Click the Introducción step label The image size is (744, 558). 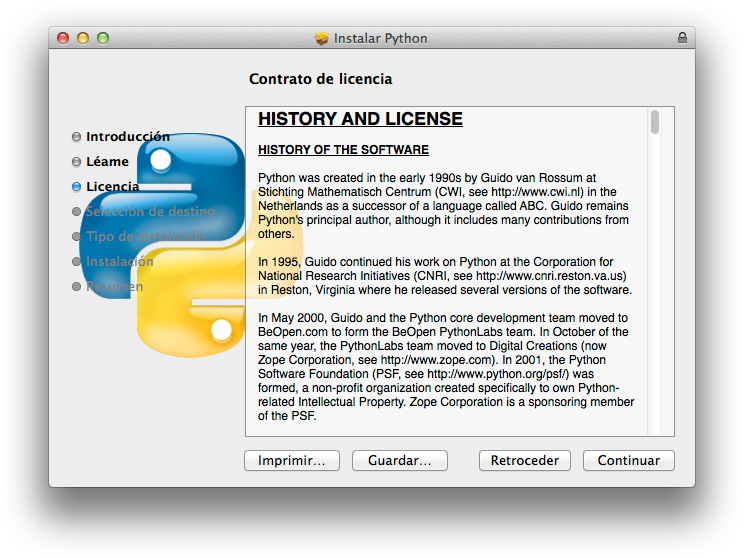[x=128, y=137]
